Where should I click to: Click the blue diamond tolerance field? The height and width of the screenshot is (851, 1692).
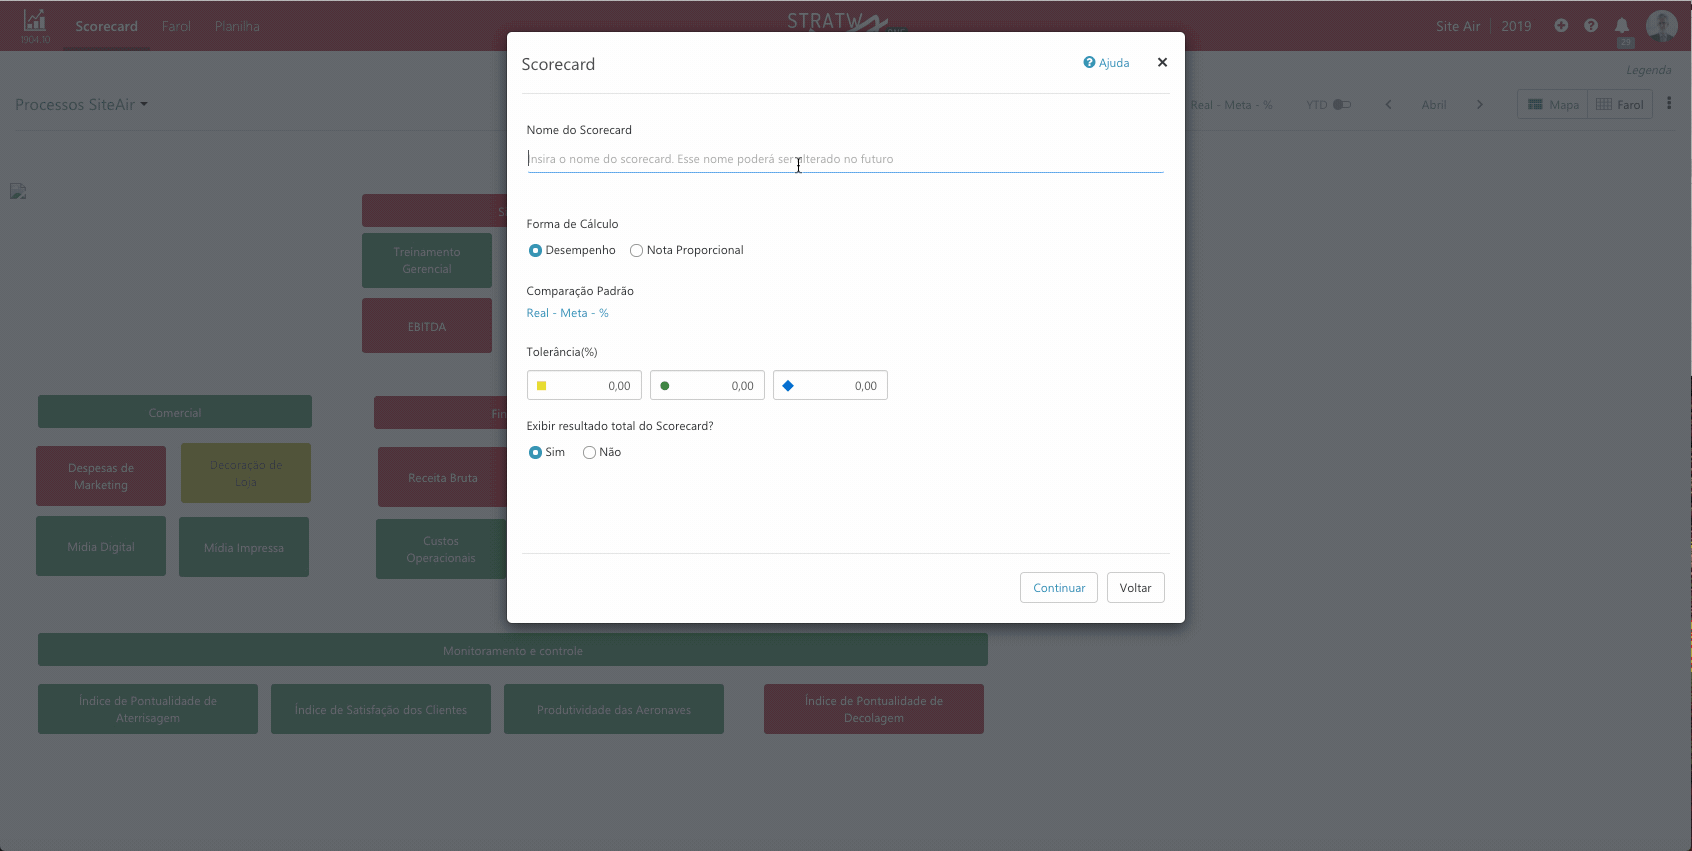(x=830, y=385)
